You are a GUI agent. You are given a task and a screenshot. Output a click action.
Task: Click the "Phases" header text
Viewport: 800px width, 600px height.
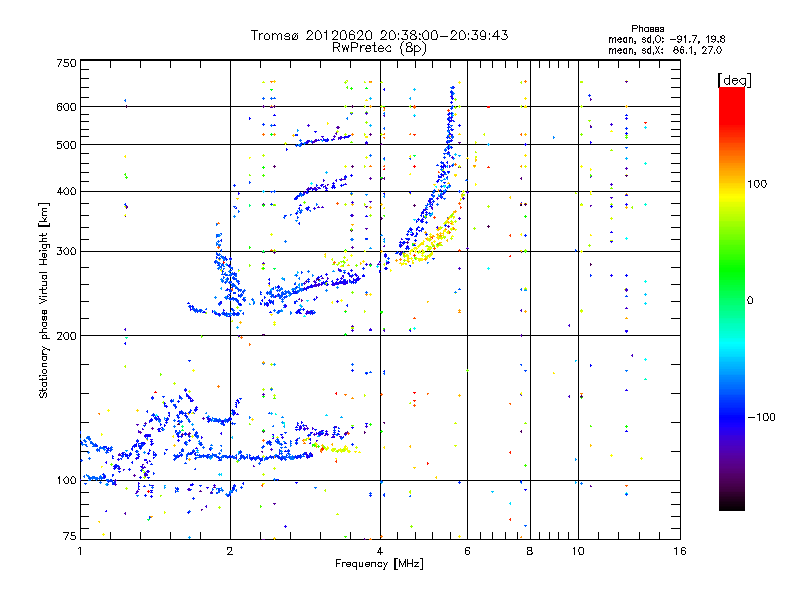pos(647,29)
